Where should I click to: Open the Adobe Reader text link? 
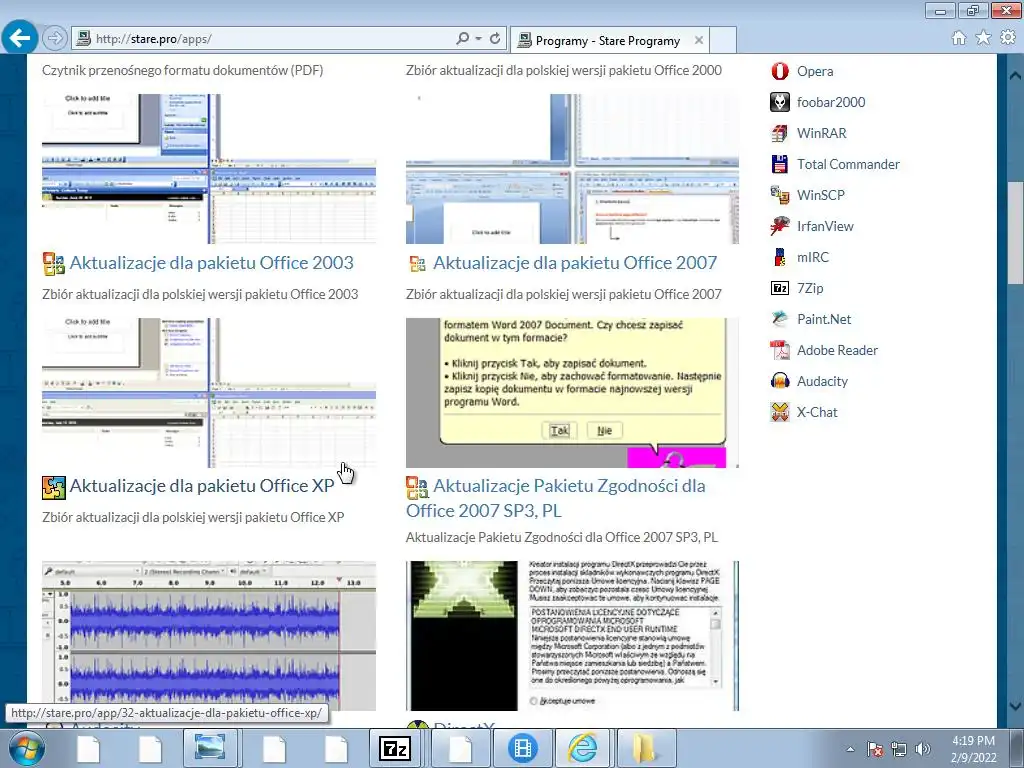(x=837, y=350)
